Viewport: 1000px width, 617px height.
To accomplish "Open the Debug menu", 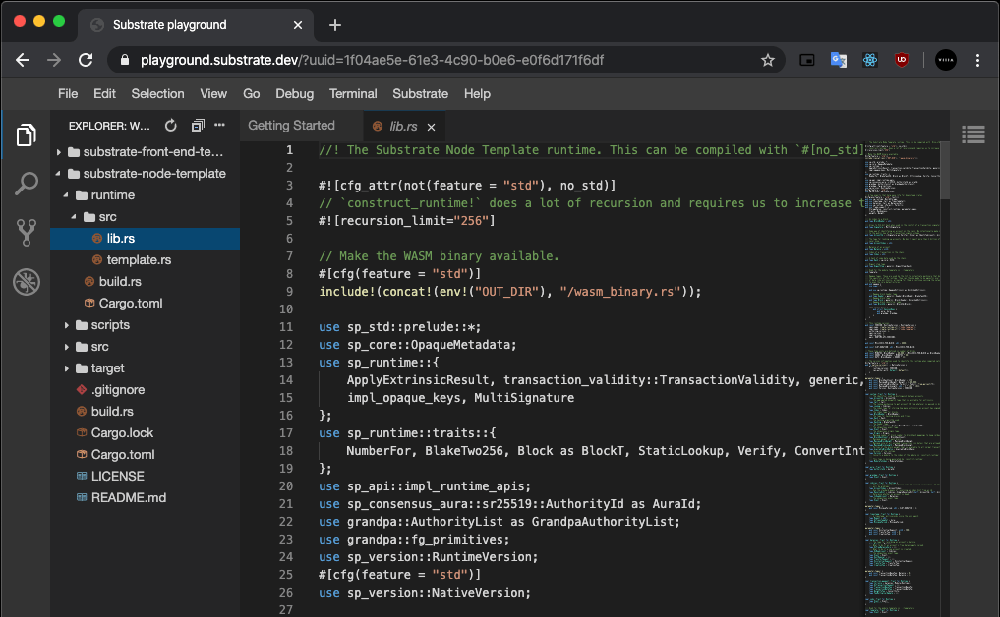I will tap(295, 94).
